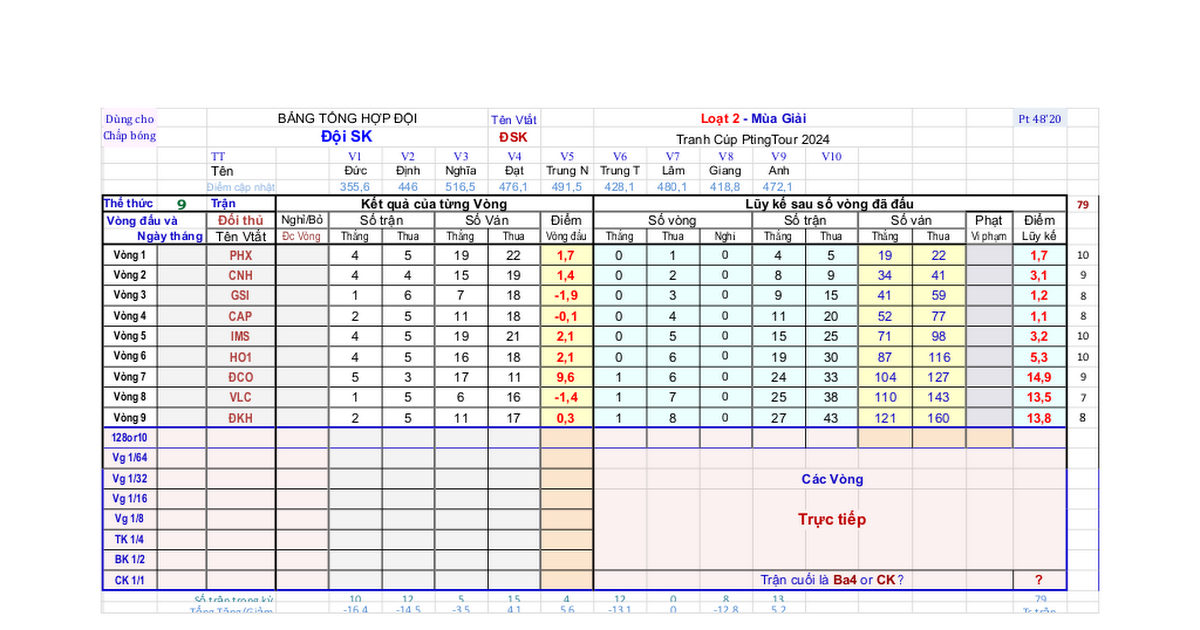Click the 'TK 1/4' row label

coord(130,539)
